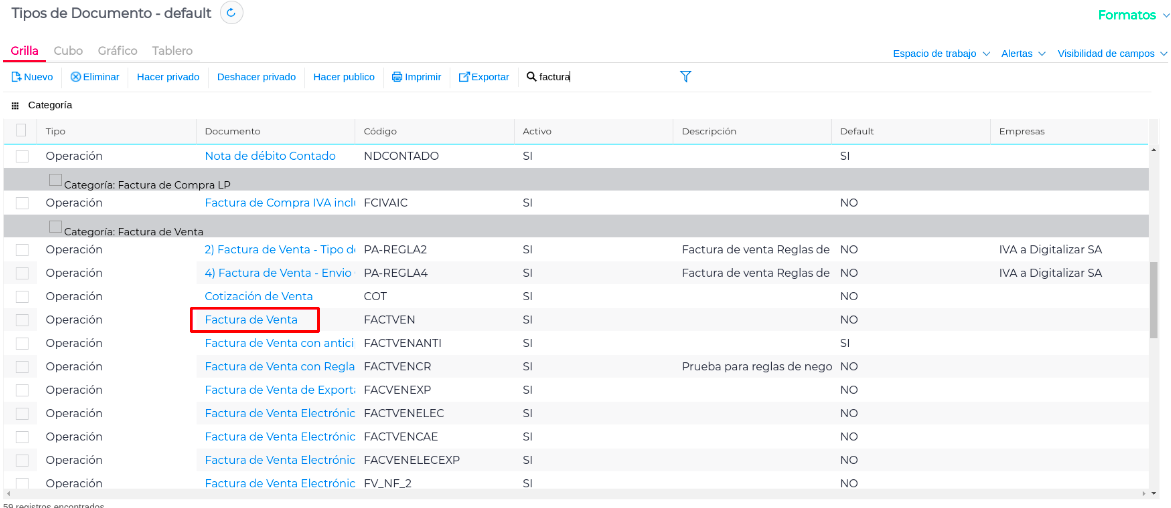Click the Exportar export icon
Viewport: 1171px width, 508px height.
point(464,77)
